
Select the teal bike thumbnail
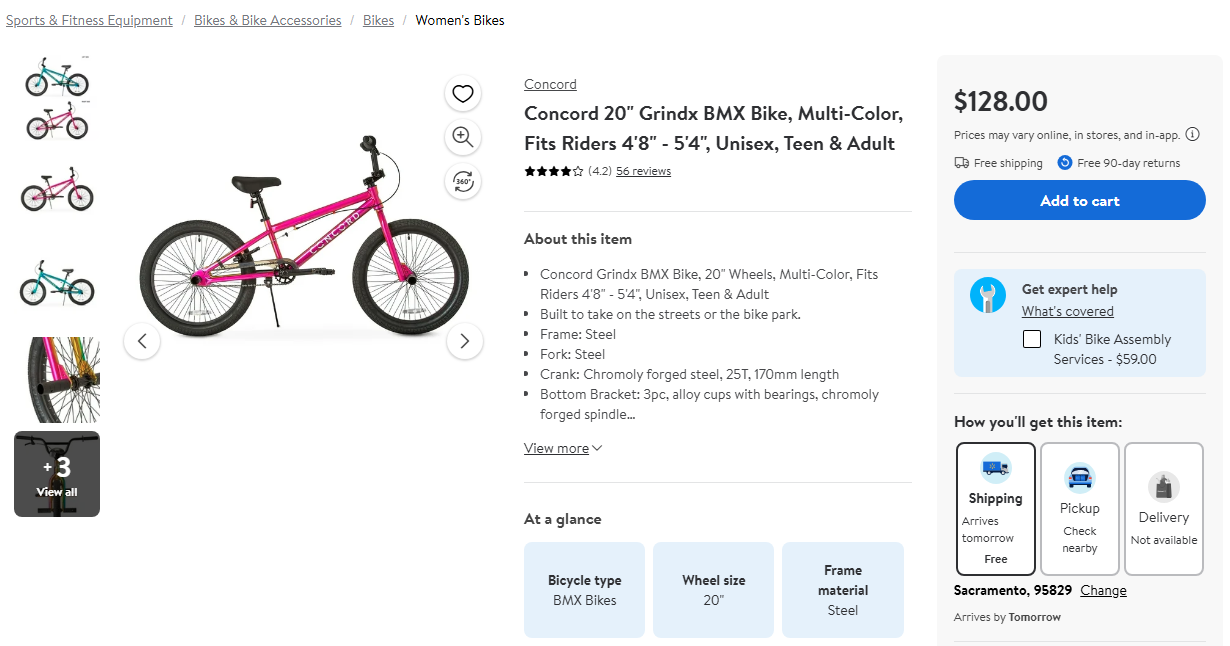pyautogui.click(x=57, y=284)
